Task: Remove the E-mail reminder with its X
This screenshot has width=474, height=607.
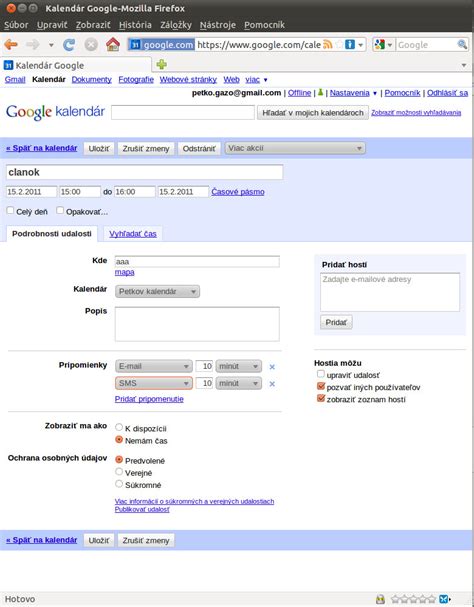Action: [272, 367]
